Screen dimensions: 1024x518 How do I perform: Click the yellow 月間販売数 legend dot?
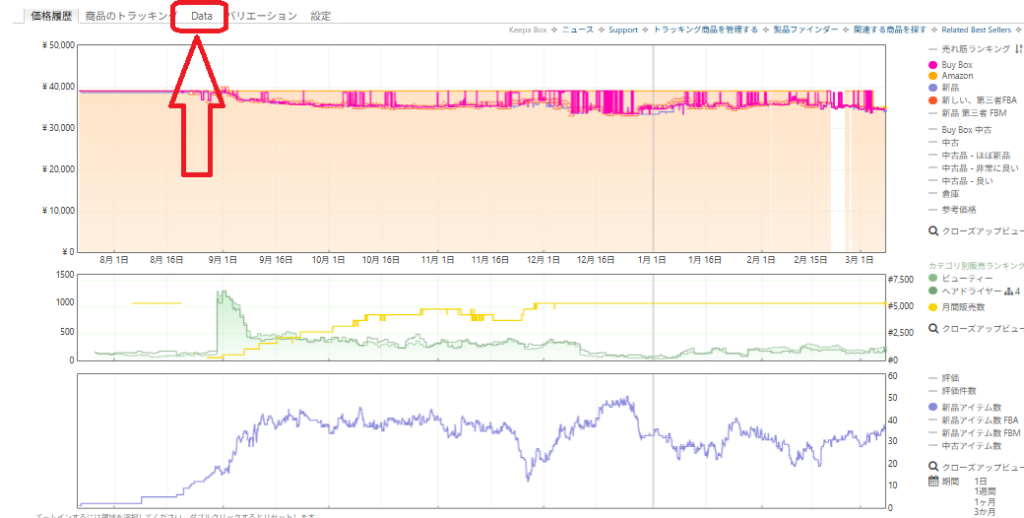coord(933,306)
